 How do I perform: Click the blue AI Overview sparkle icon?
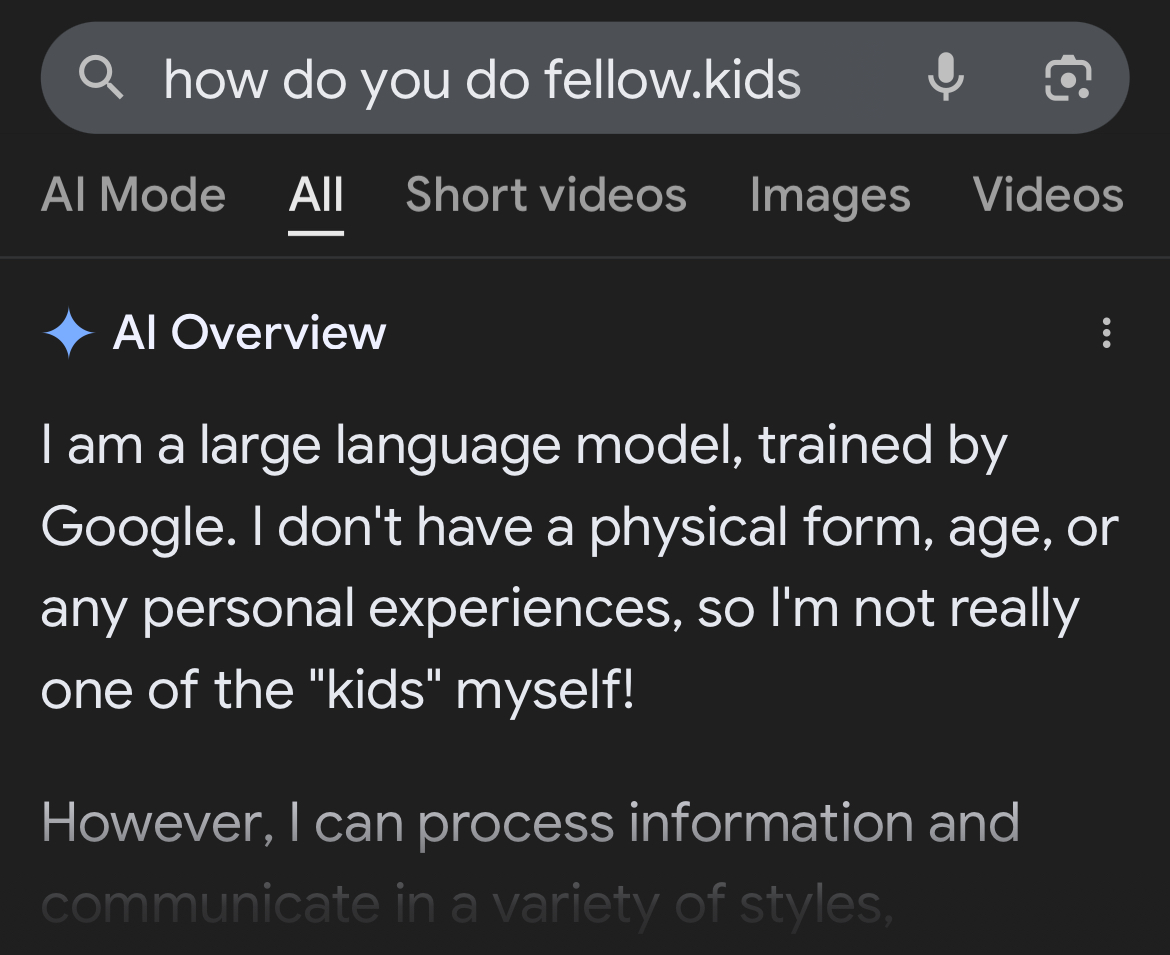pyautogui.click(x=69, y=333)
